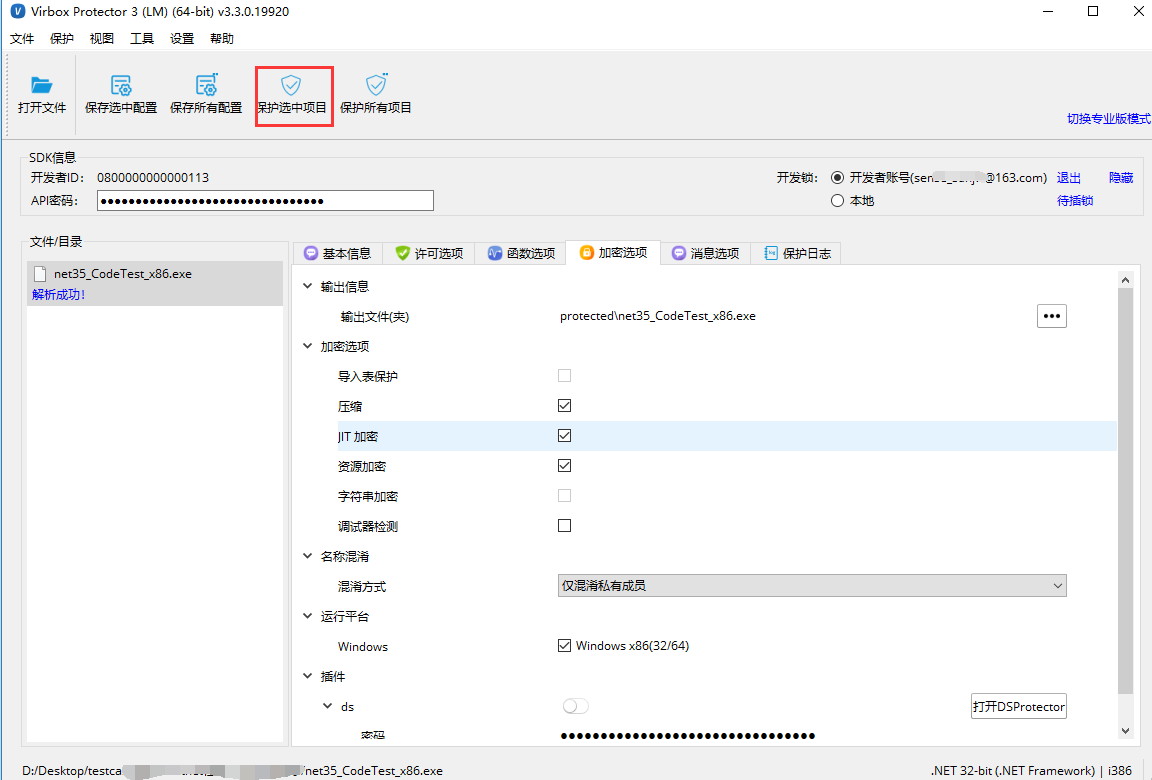
Task: Switch to the 许可选项 tab
Action: tap(429, 253)
